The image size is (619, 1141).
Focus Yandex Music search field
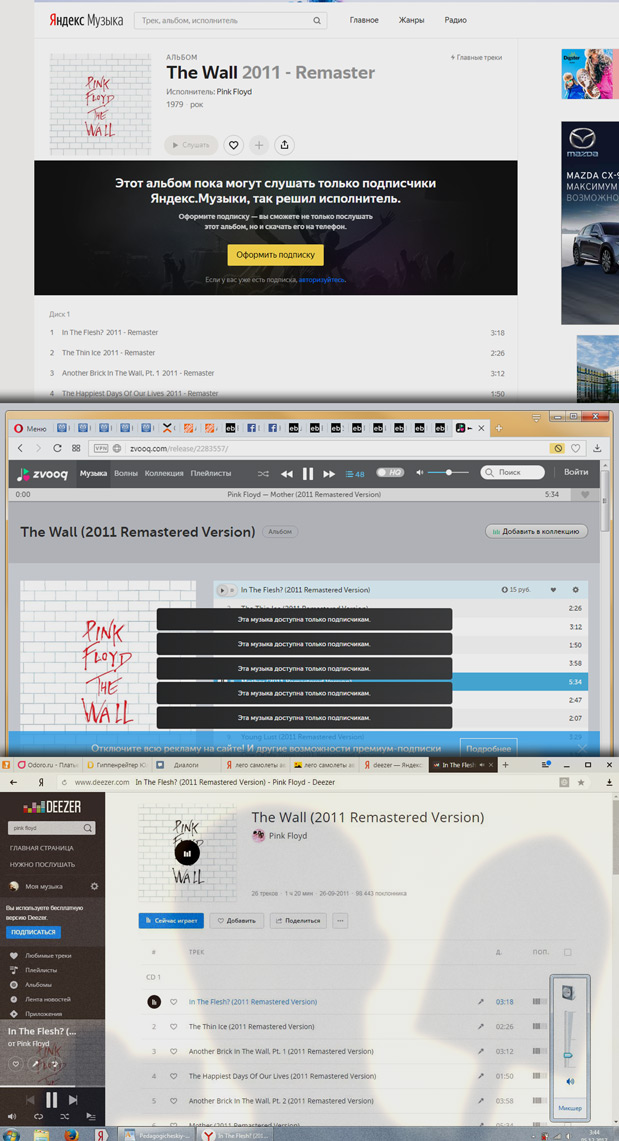pos(230,20)
